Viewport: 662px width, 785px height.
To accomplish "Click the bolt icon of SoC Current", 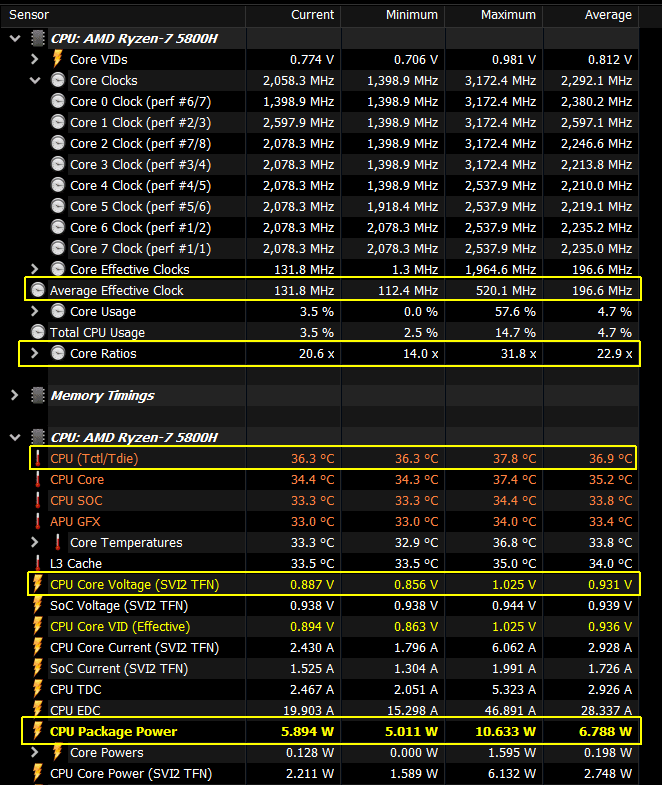I will pyautogui.click(x=38, y=668).
